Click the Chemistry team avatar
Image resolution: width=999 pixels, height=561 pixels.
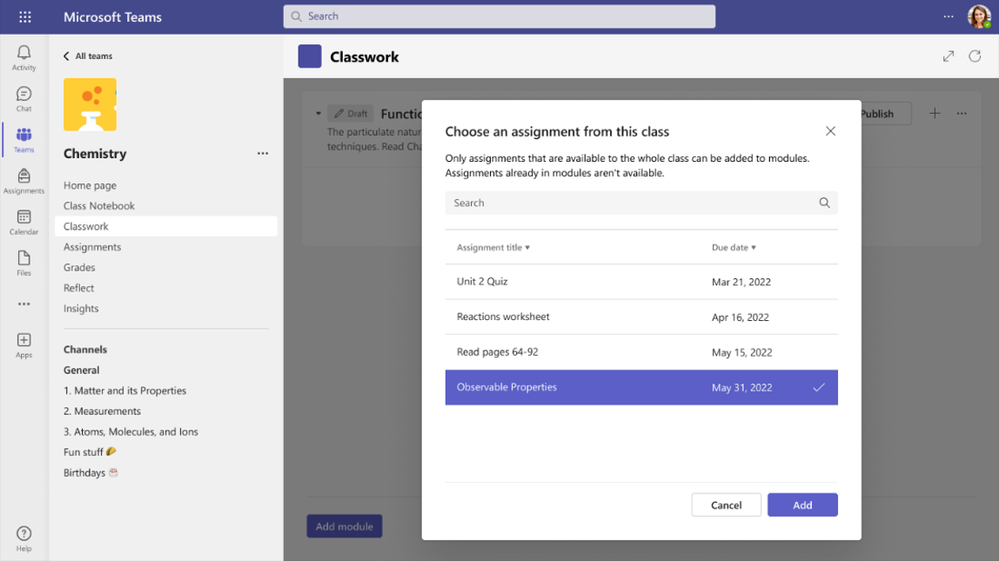click(90, 104)
